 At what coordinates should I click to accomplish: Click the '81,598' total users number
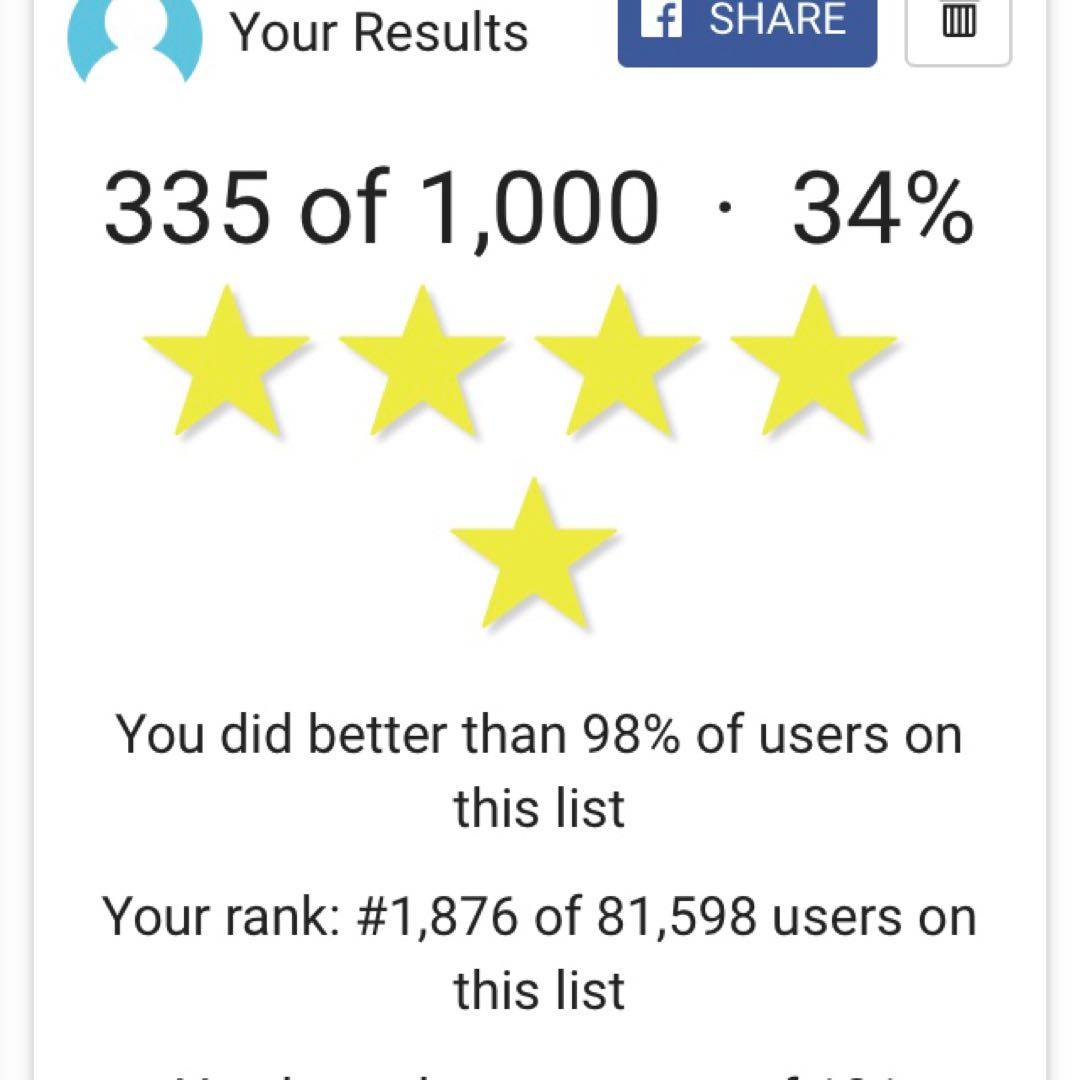tap(676, 917)
